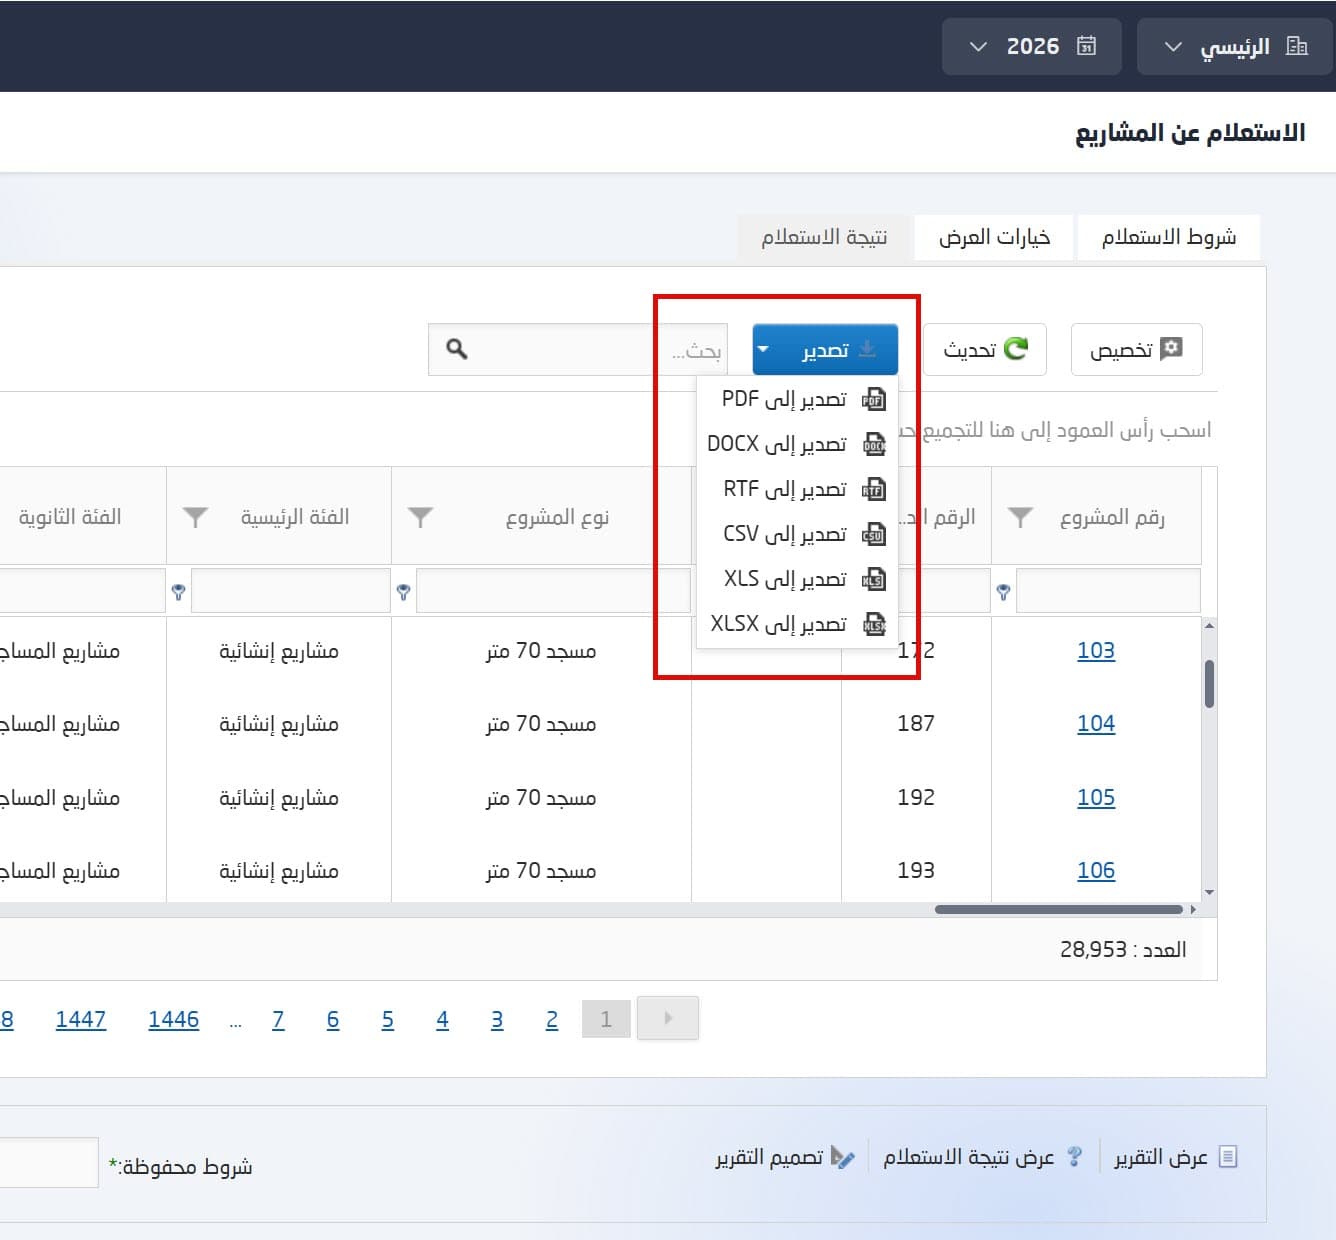Open the 2026 year dropdown
Viewport: 1336px width, 1240px height.
(x=1032, y=46)
